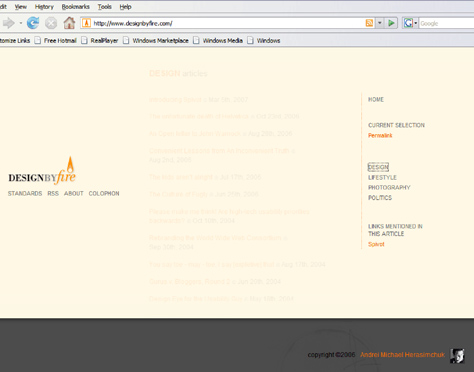474x372 pixels.
Task: Click the green Go arrow button
Action: (x=391, y=23)
